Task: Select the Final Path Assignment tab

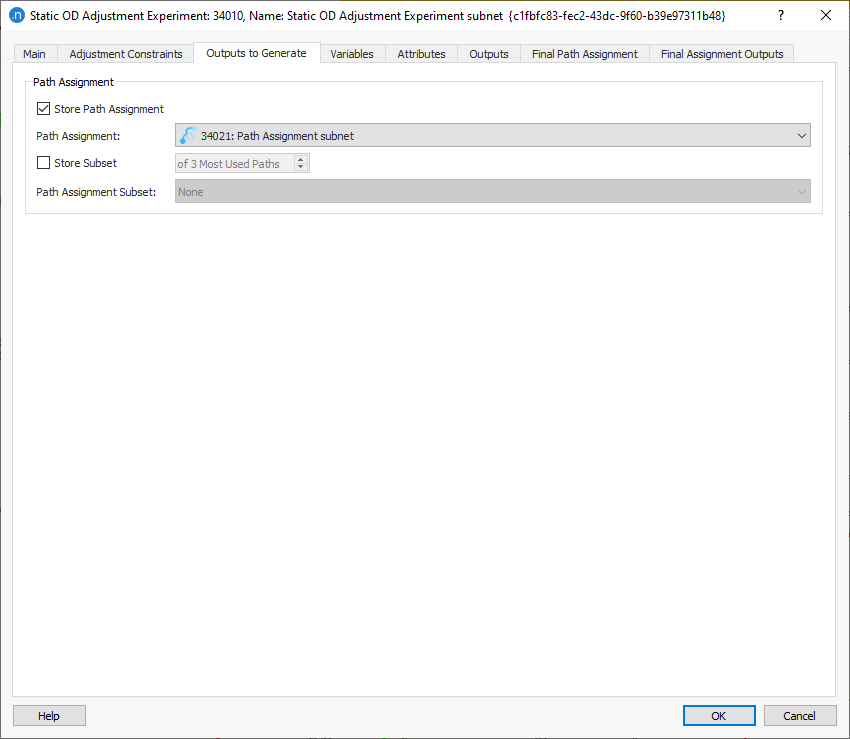Action: tap(584, 53)
